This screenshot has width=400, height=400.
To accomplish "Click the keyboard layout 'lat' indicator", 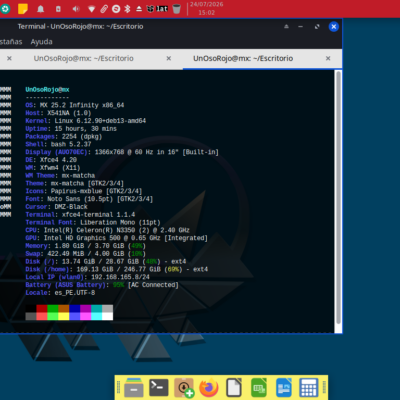I will (162, 9).
